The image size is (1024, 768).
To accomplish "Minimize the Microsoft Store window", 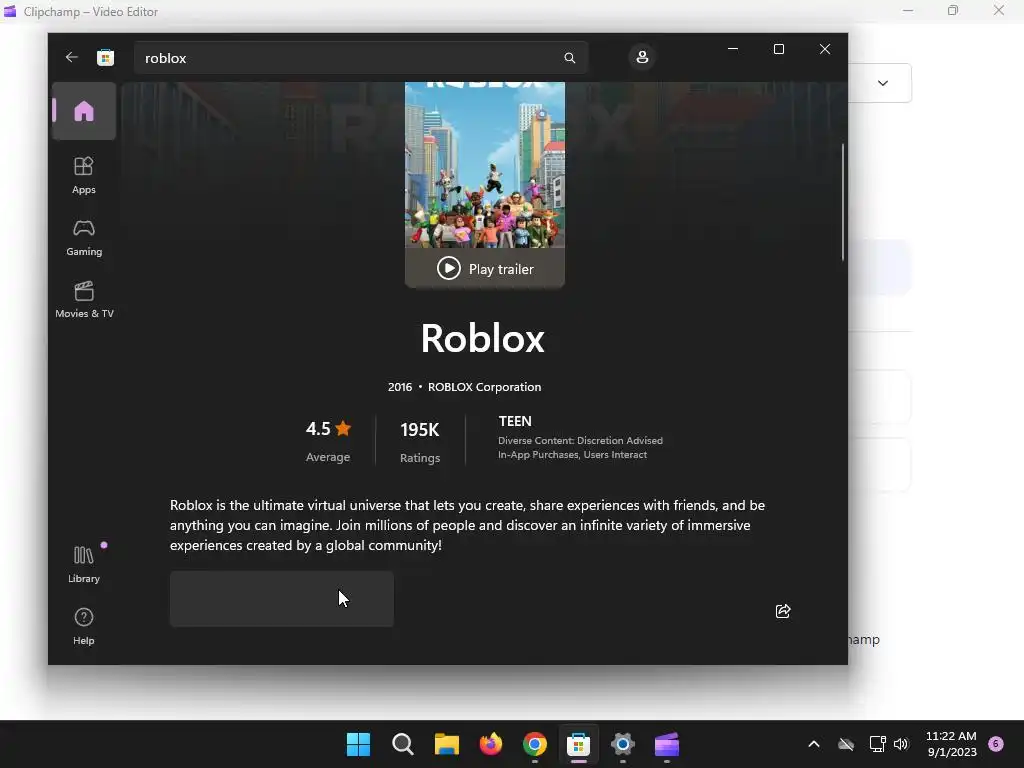I will tap(733, 49).
